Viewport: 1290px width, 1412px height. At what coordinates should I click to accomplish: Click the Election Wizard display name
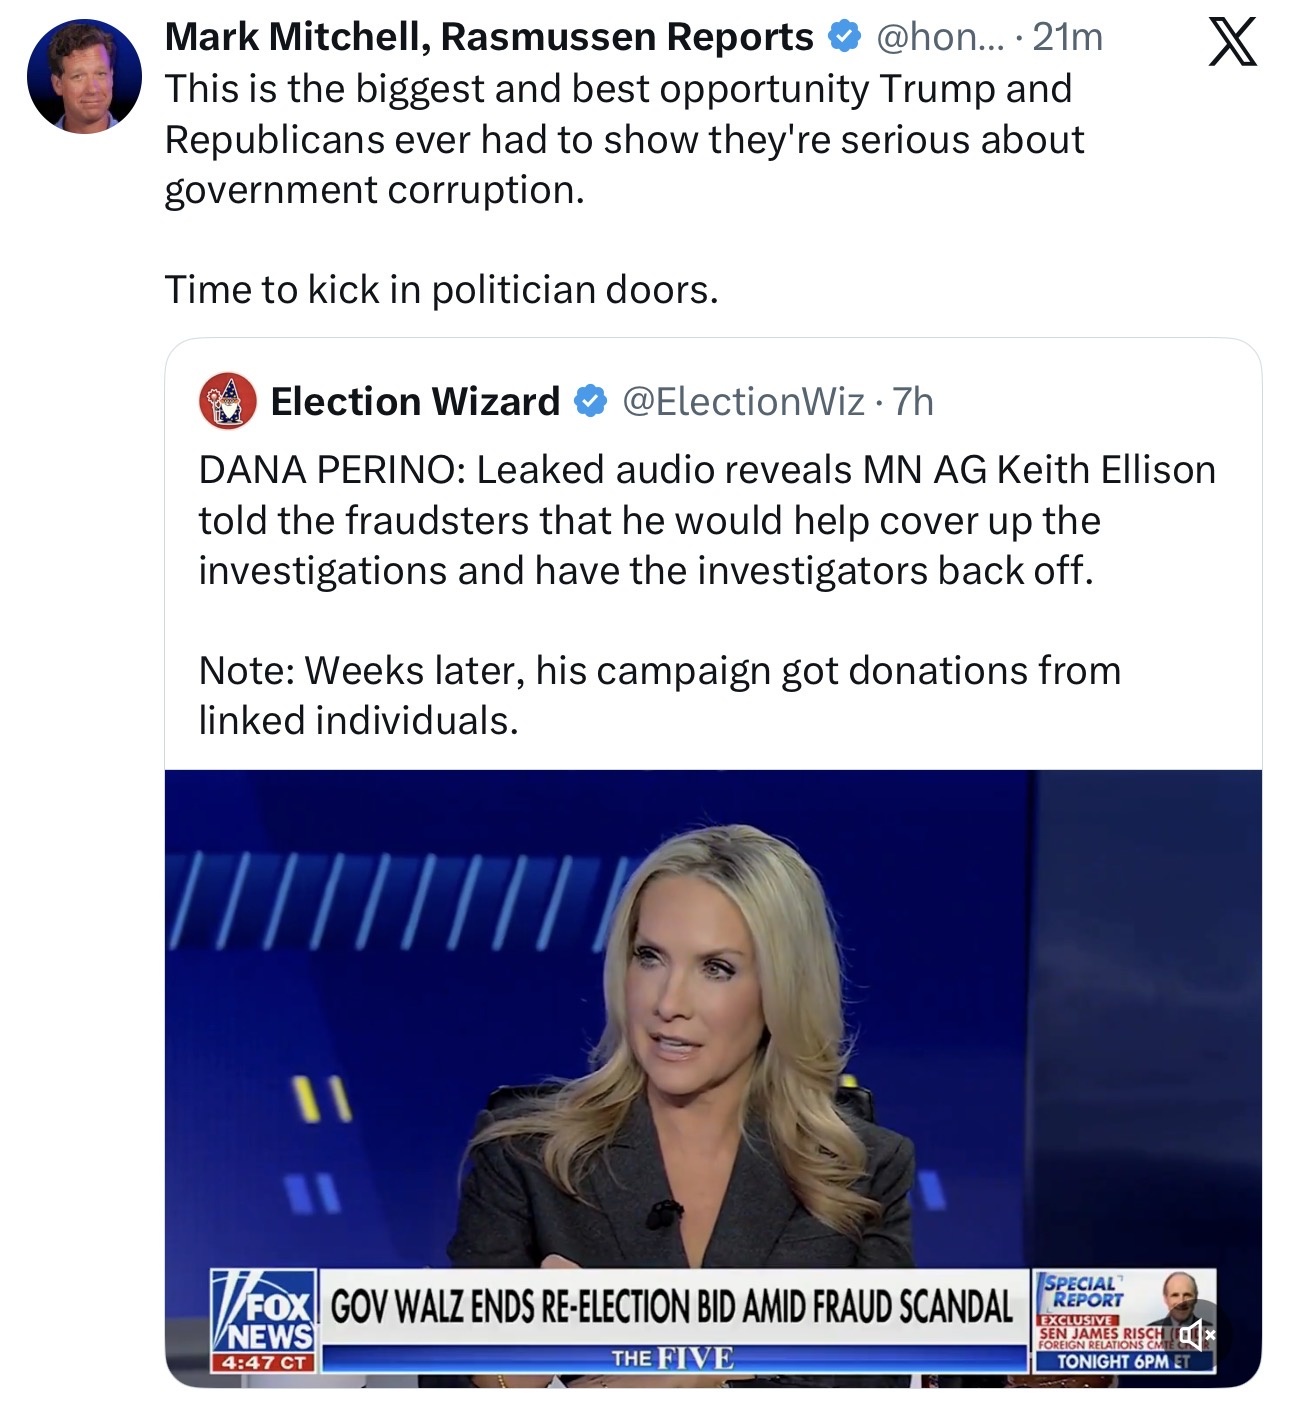point(415,401)
